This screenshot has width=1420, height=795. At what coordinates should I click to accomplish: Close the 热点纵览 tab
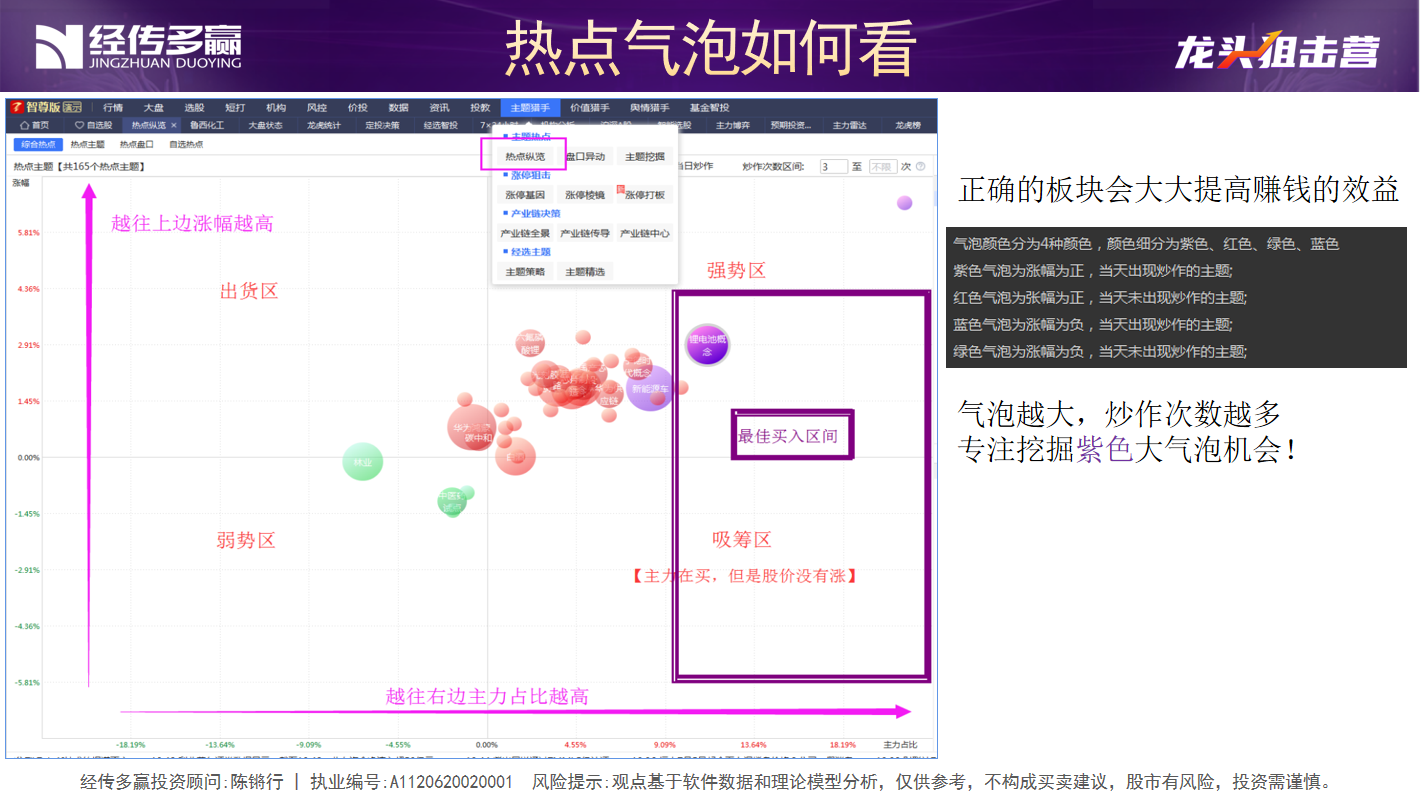point(173,125)
